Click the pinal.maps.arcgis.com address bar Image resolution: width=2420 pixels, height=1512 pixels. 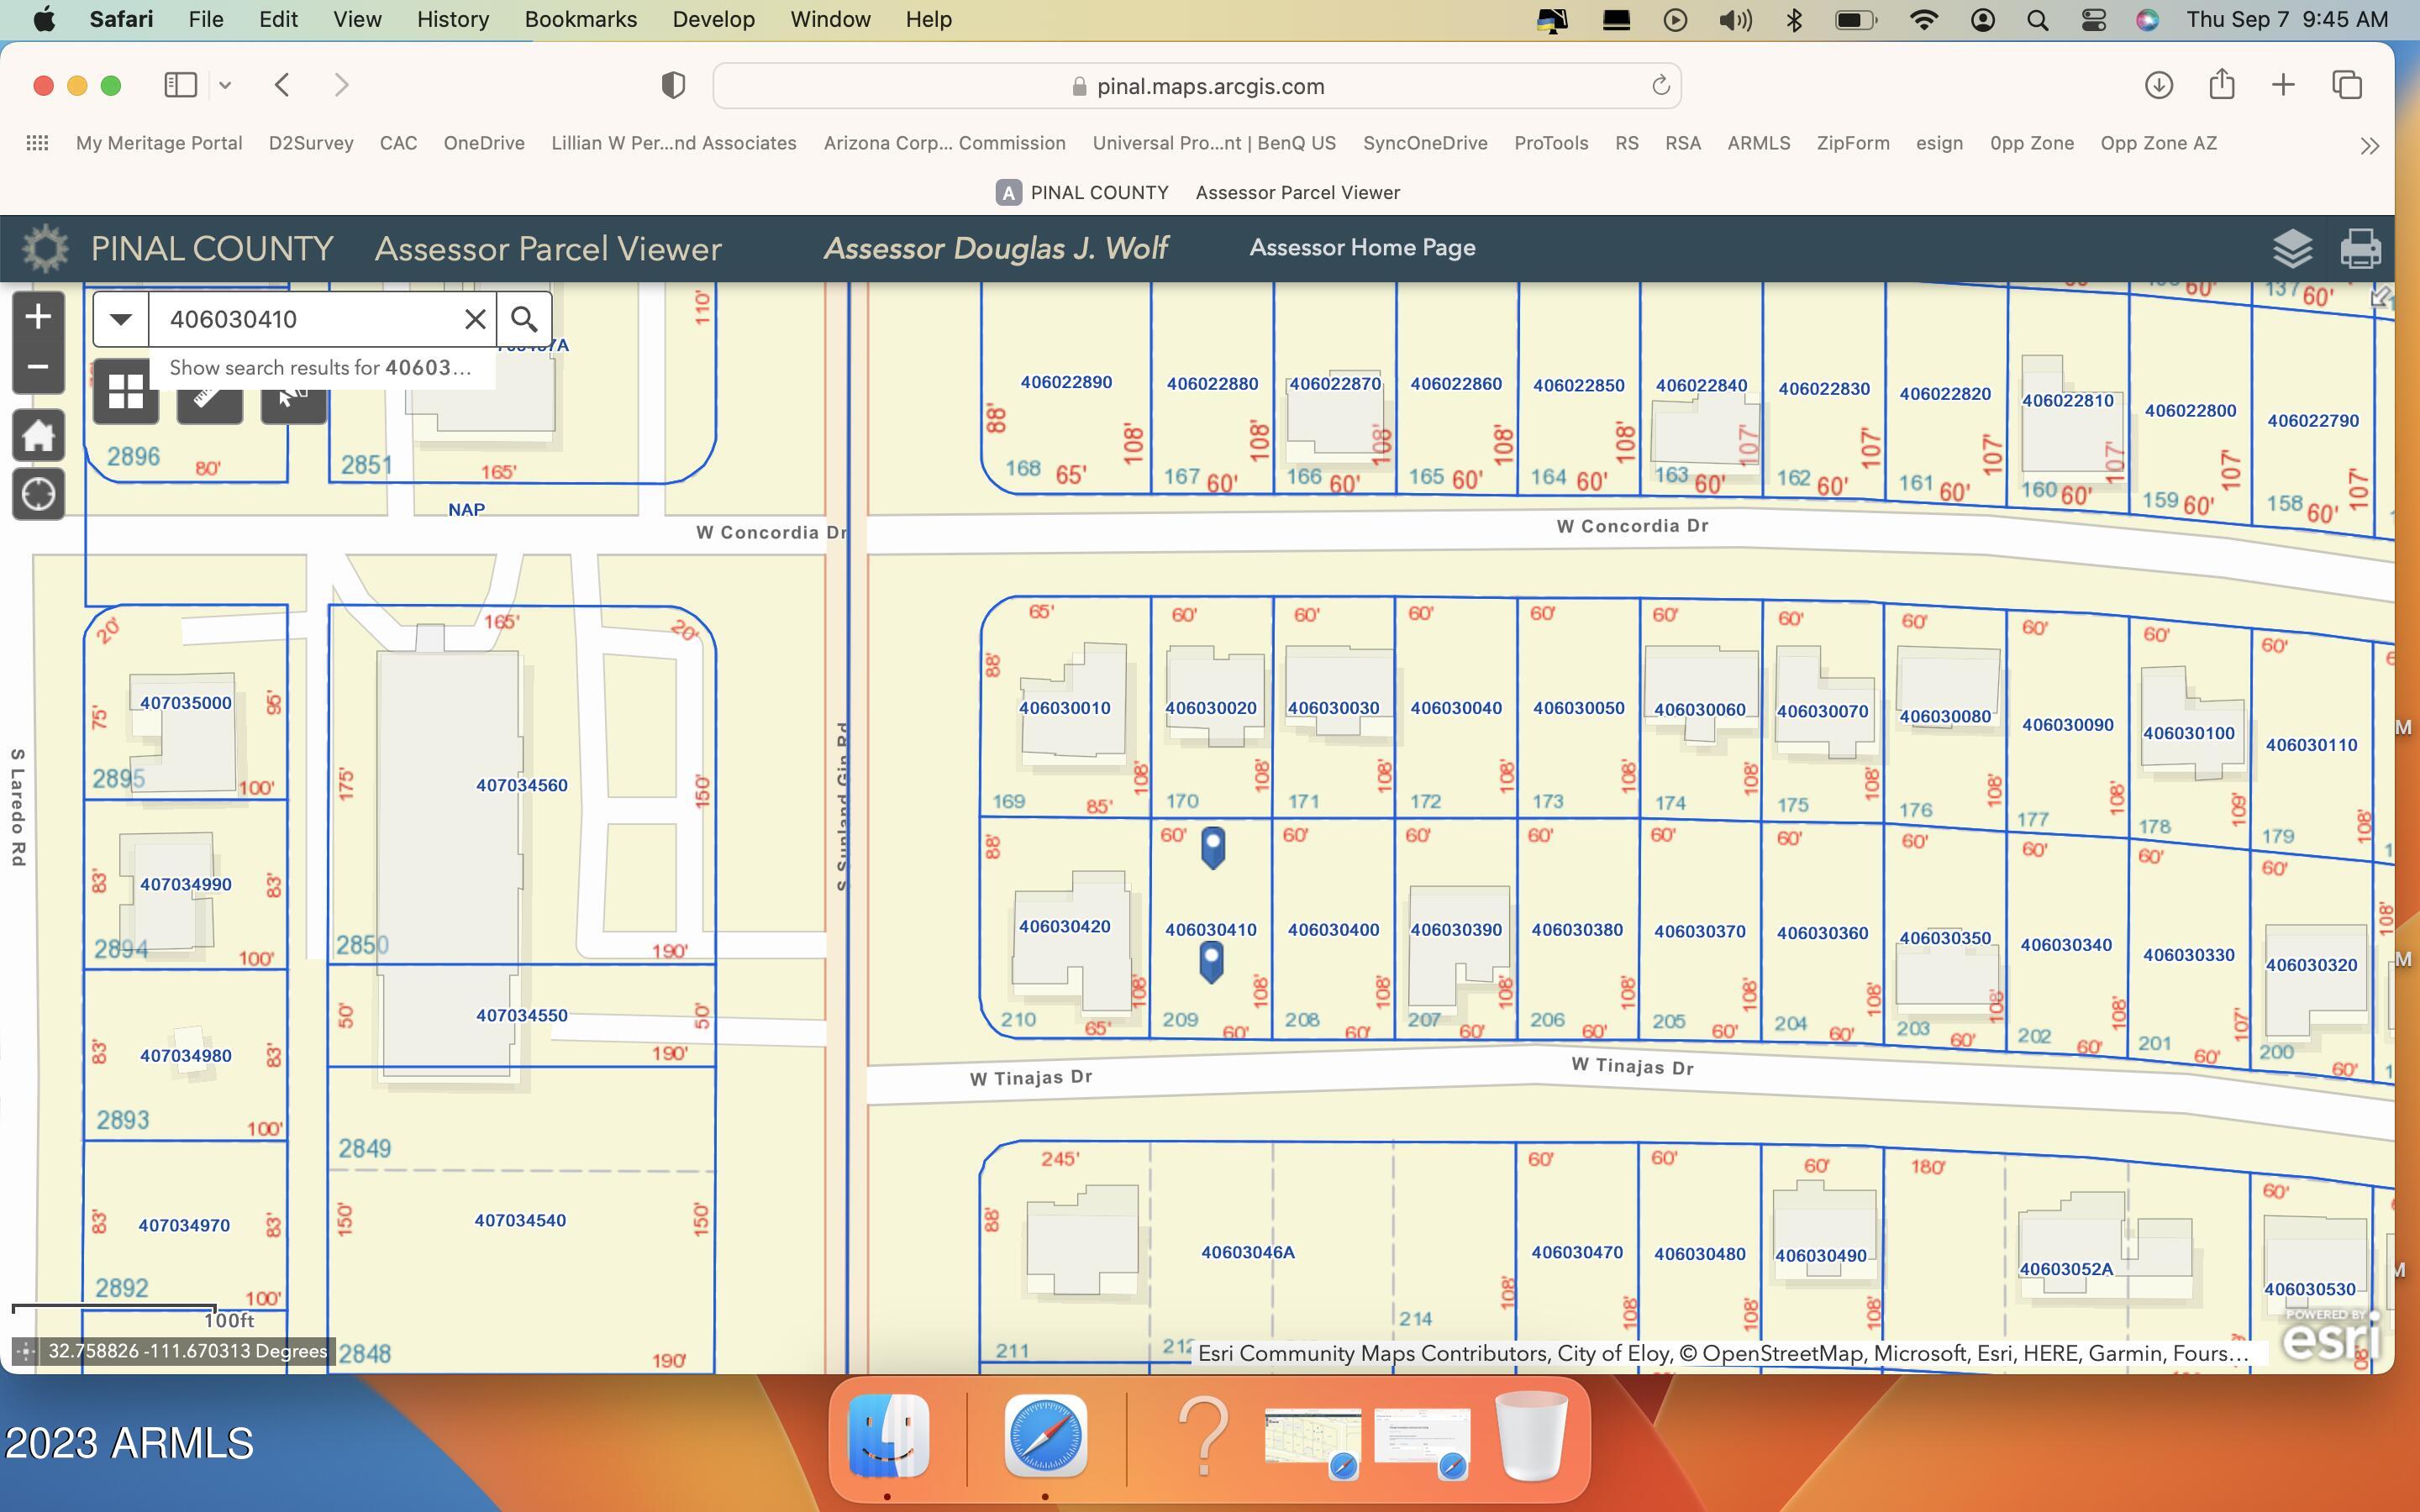click(1196, 86)
